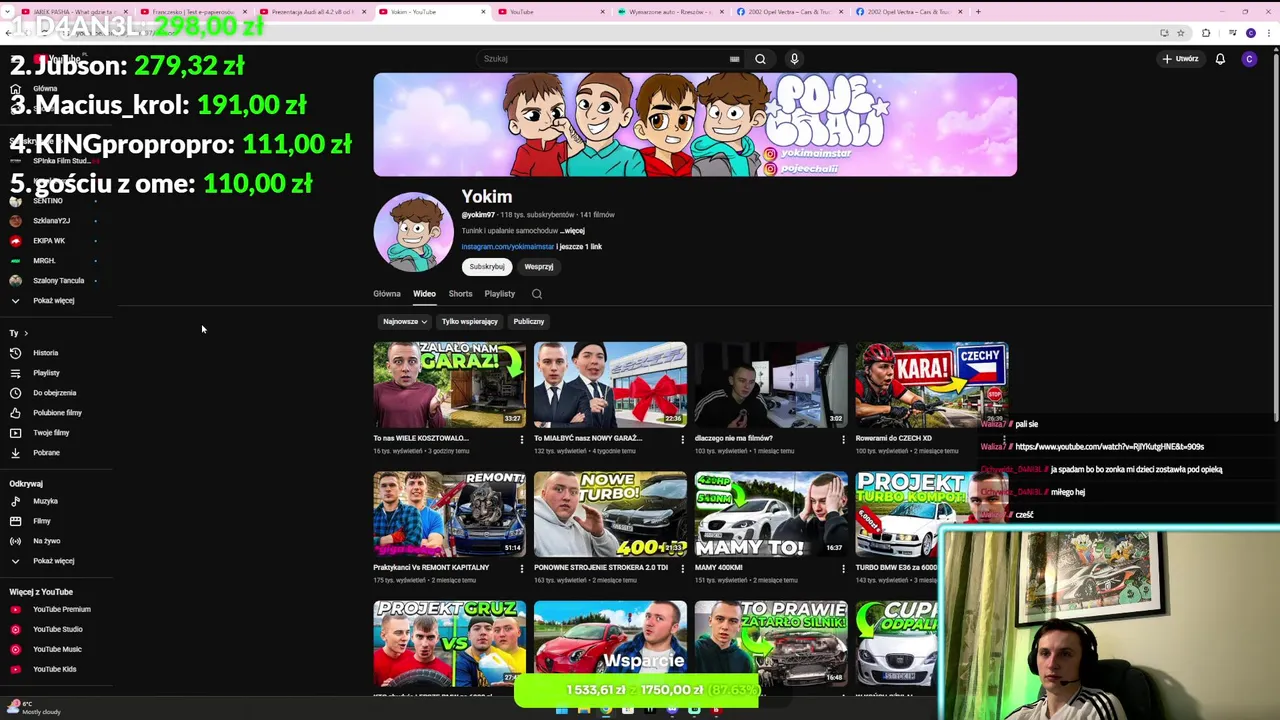The image size is (1280, 720).
Task: Open Twoje filmy in sidebar
Action: (51, 433)
